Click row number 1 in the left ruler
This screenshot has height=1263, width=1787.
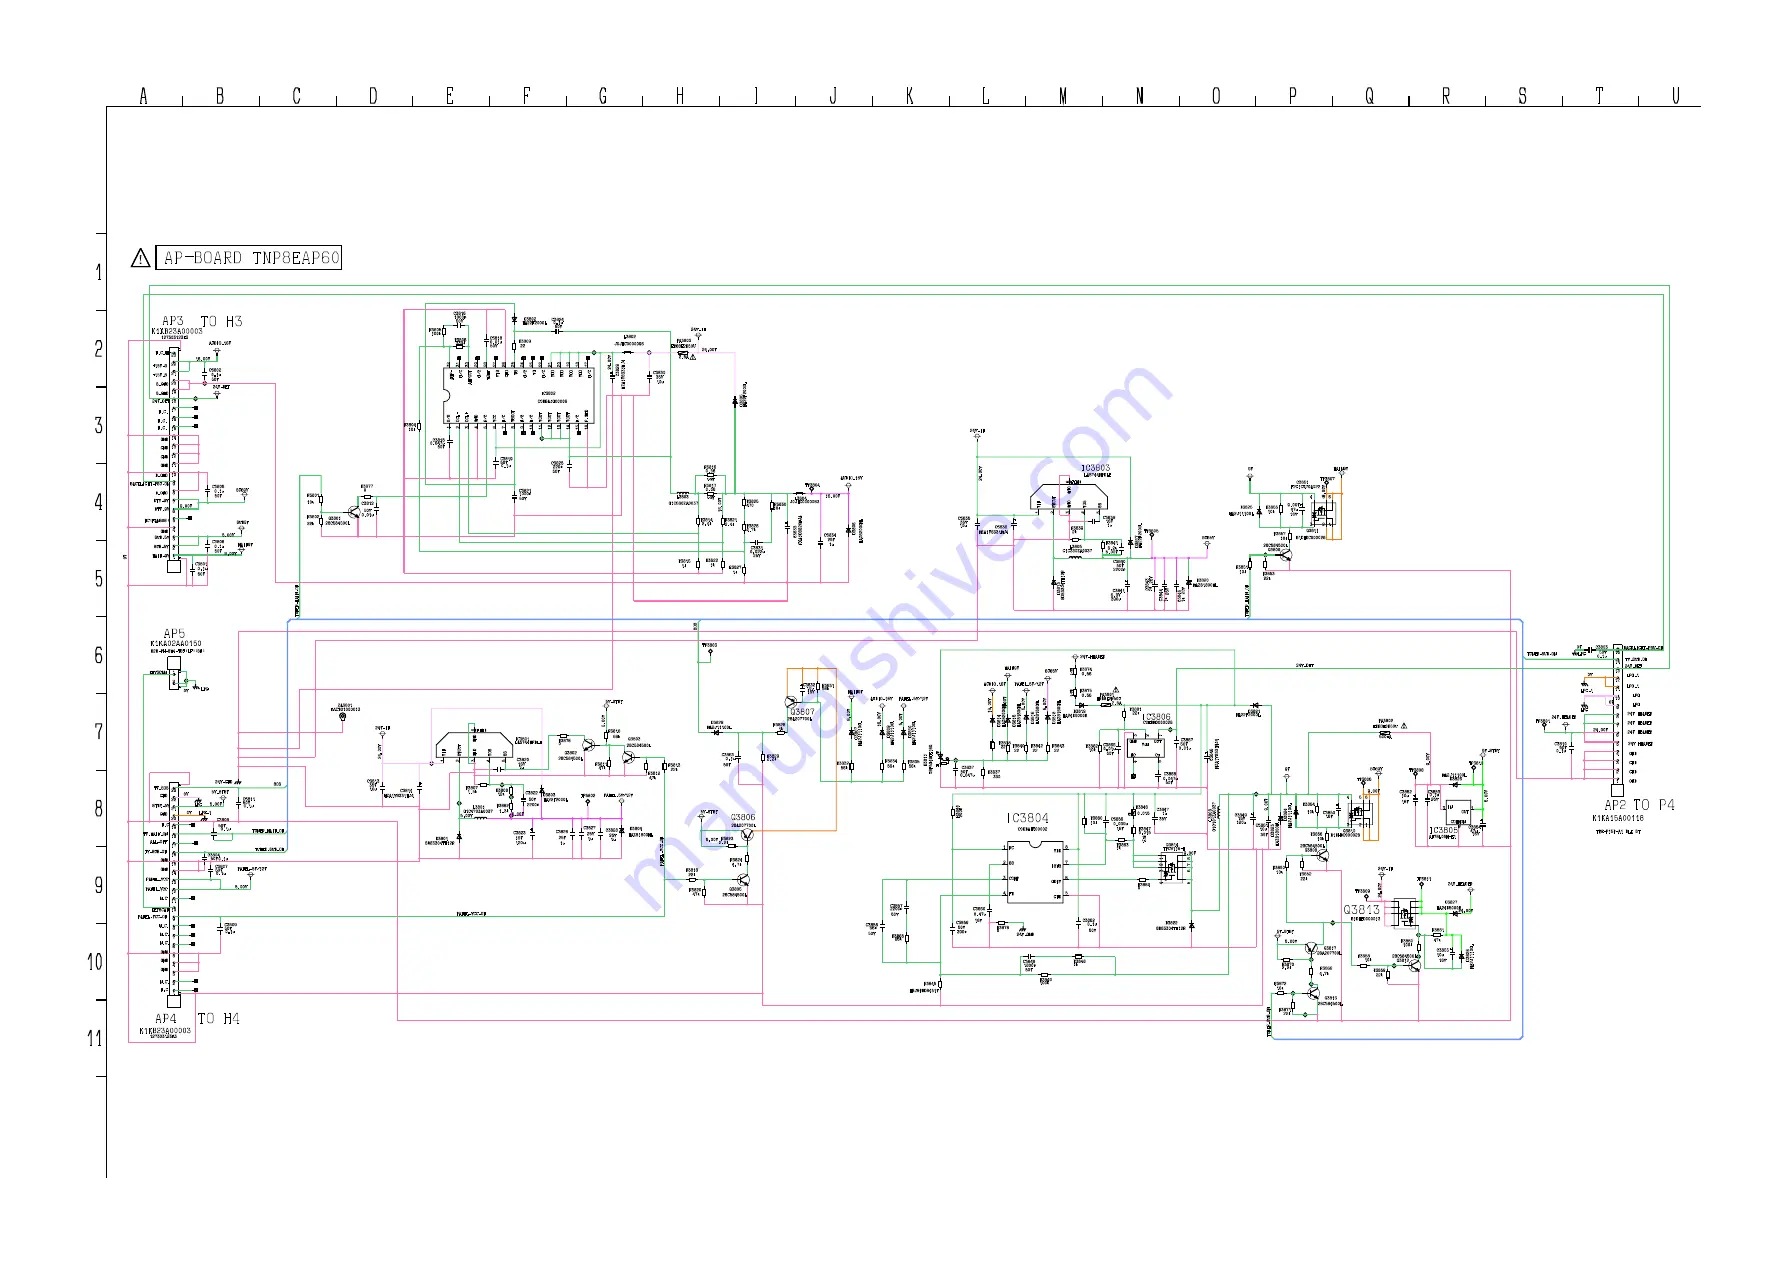pos(98,272)
